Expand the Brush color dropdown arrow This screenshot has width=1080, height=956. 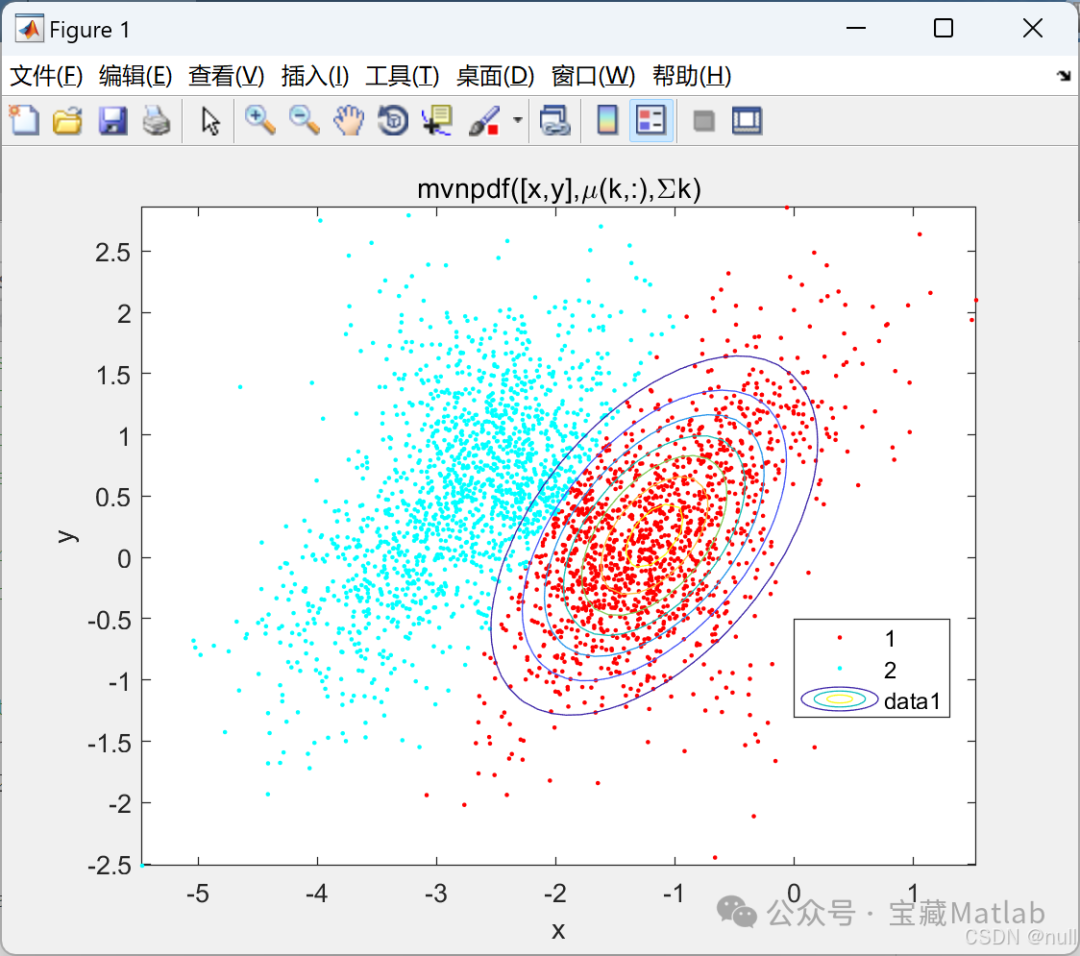[x=517, y=121]
